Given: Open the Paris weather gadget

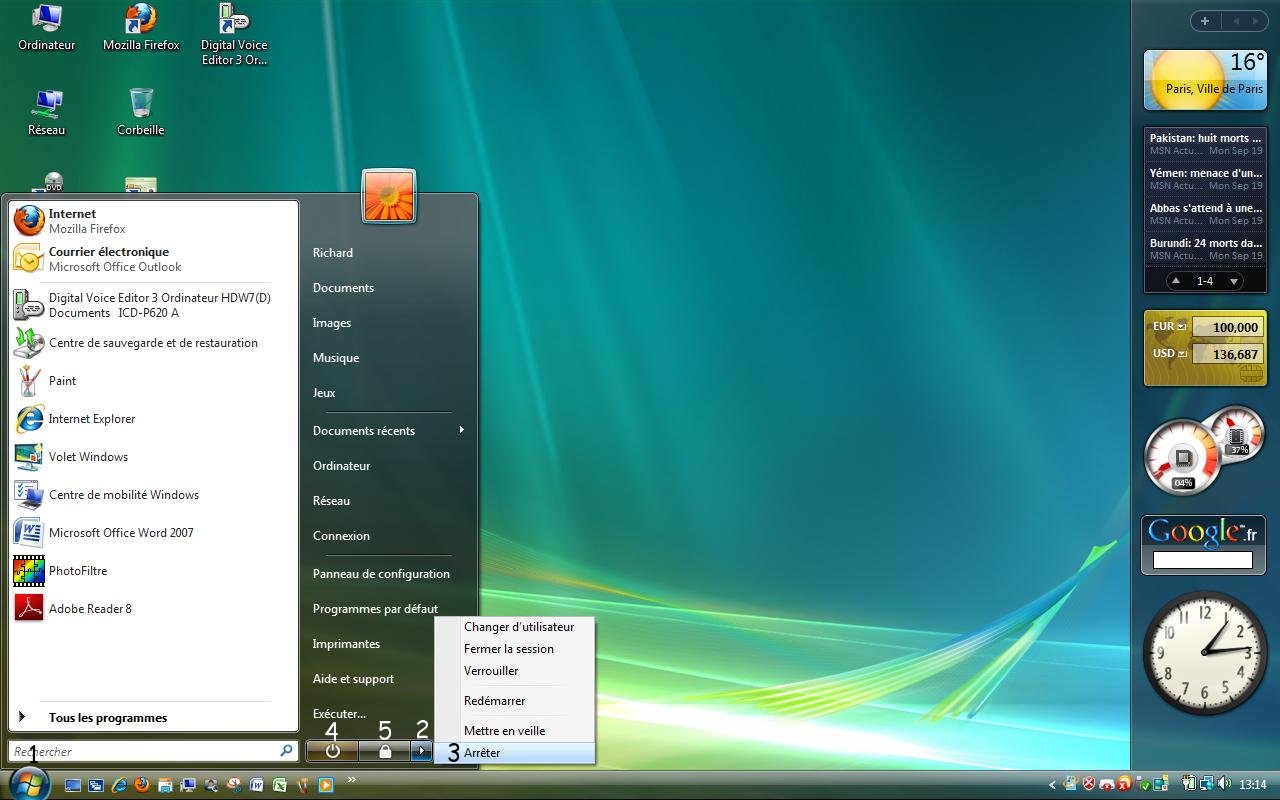Looking at the screenshot, I should coord(1205,79).
